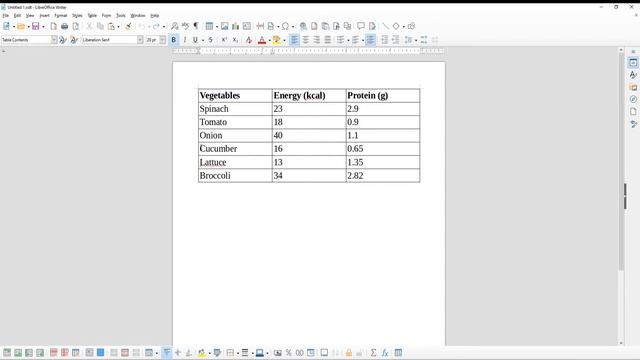Click the Save document icon

tap(36, 27)
